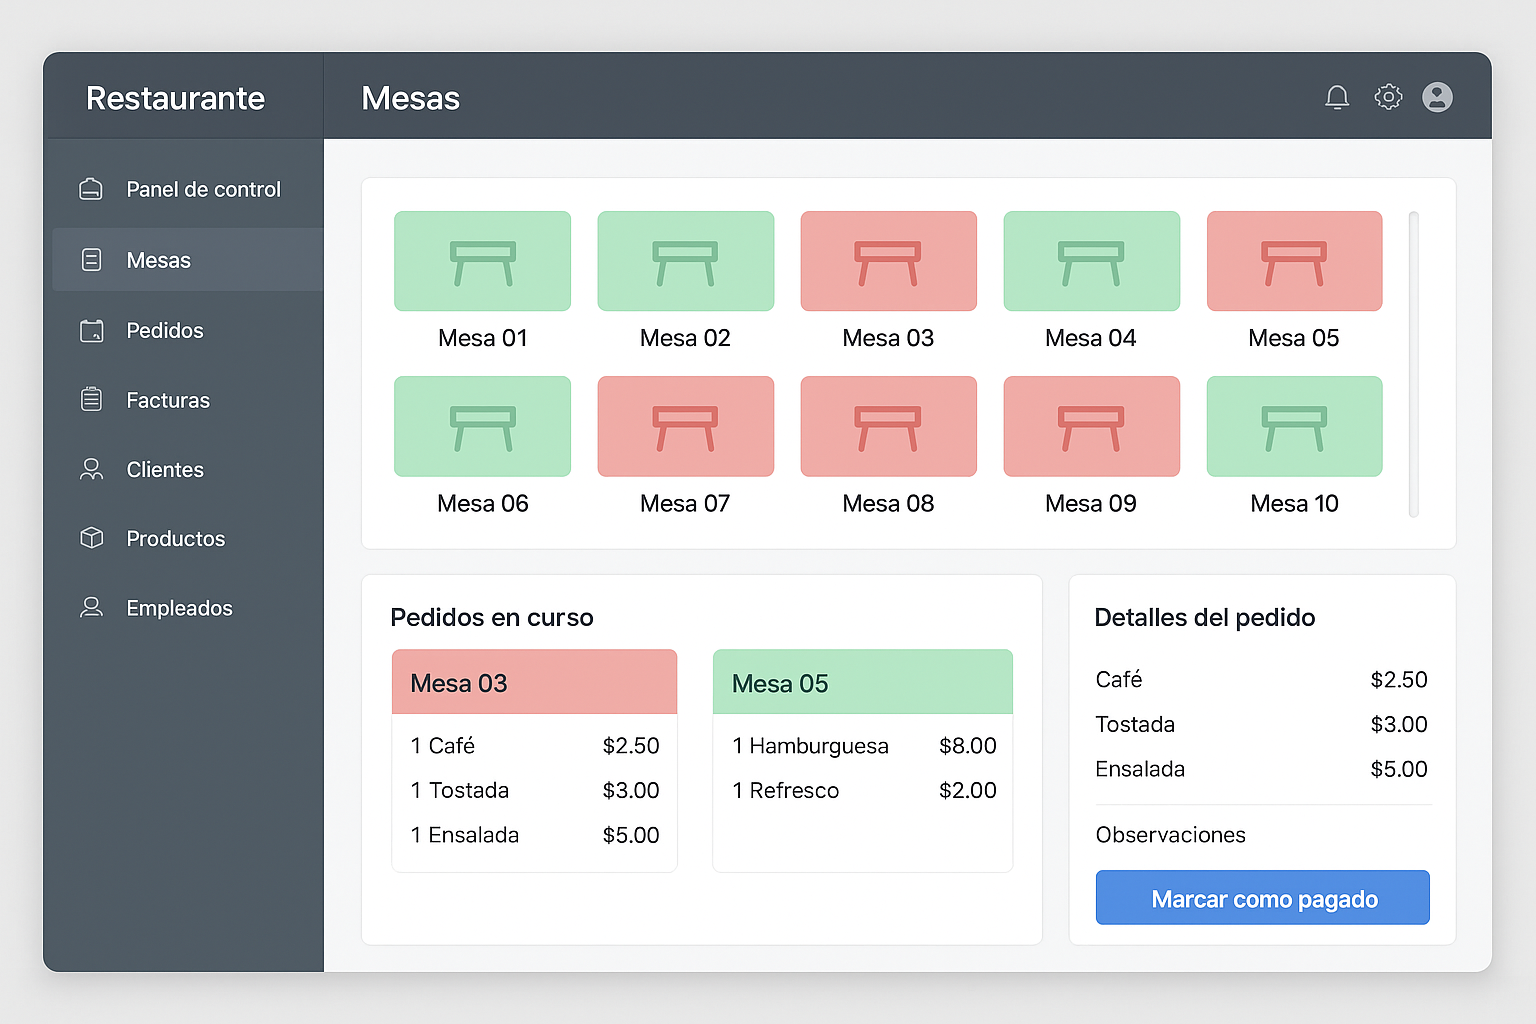Viewport: 1536px width, 1024px height.
Task: Select the red Mesa 07 table tile
Action: [x=686, y=426]
